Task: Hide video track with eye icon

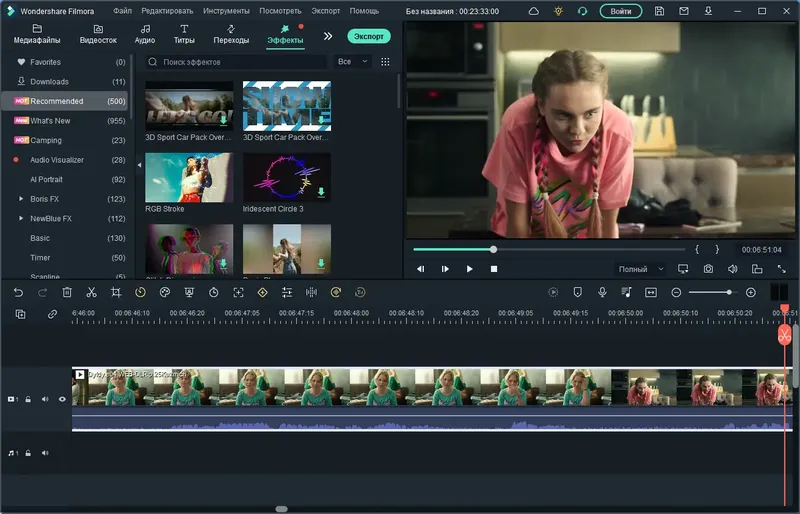Action: 62,399
